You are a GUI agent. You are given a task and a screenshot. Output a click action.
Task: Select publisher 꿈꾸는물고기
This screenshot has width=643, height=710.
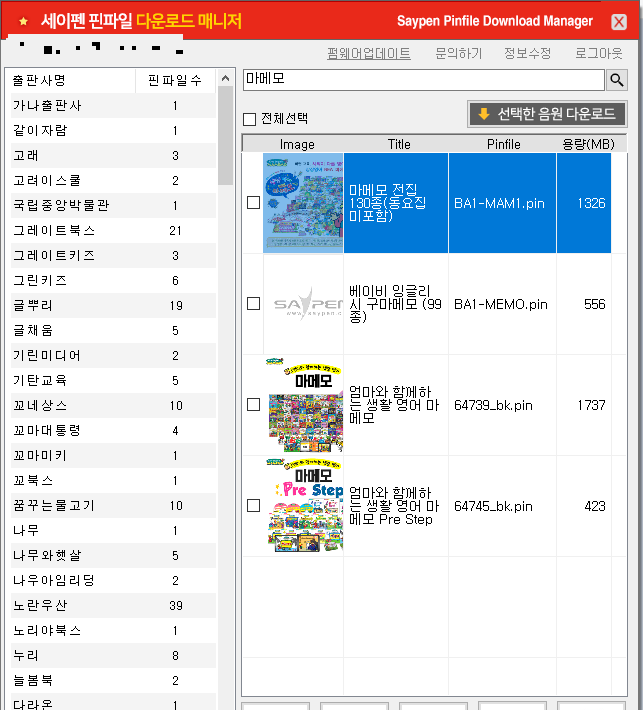point(113,505)
